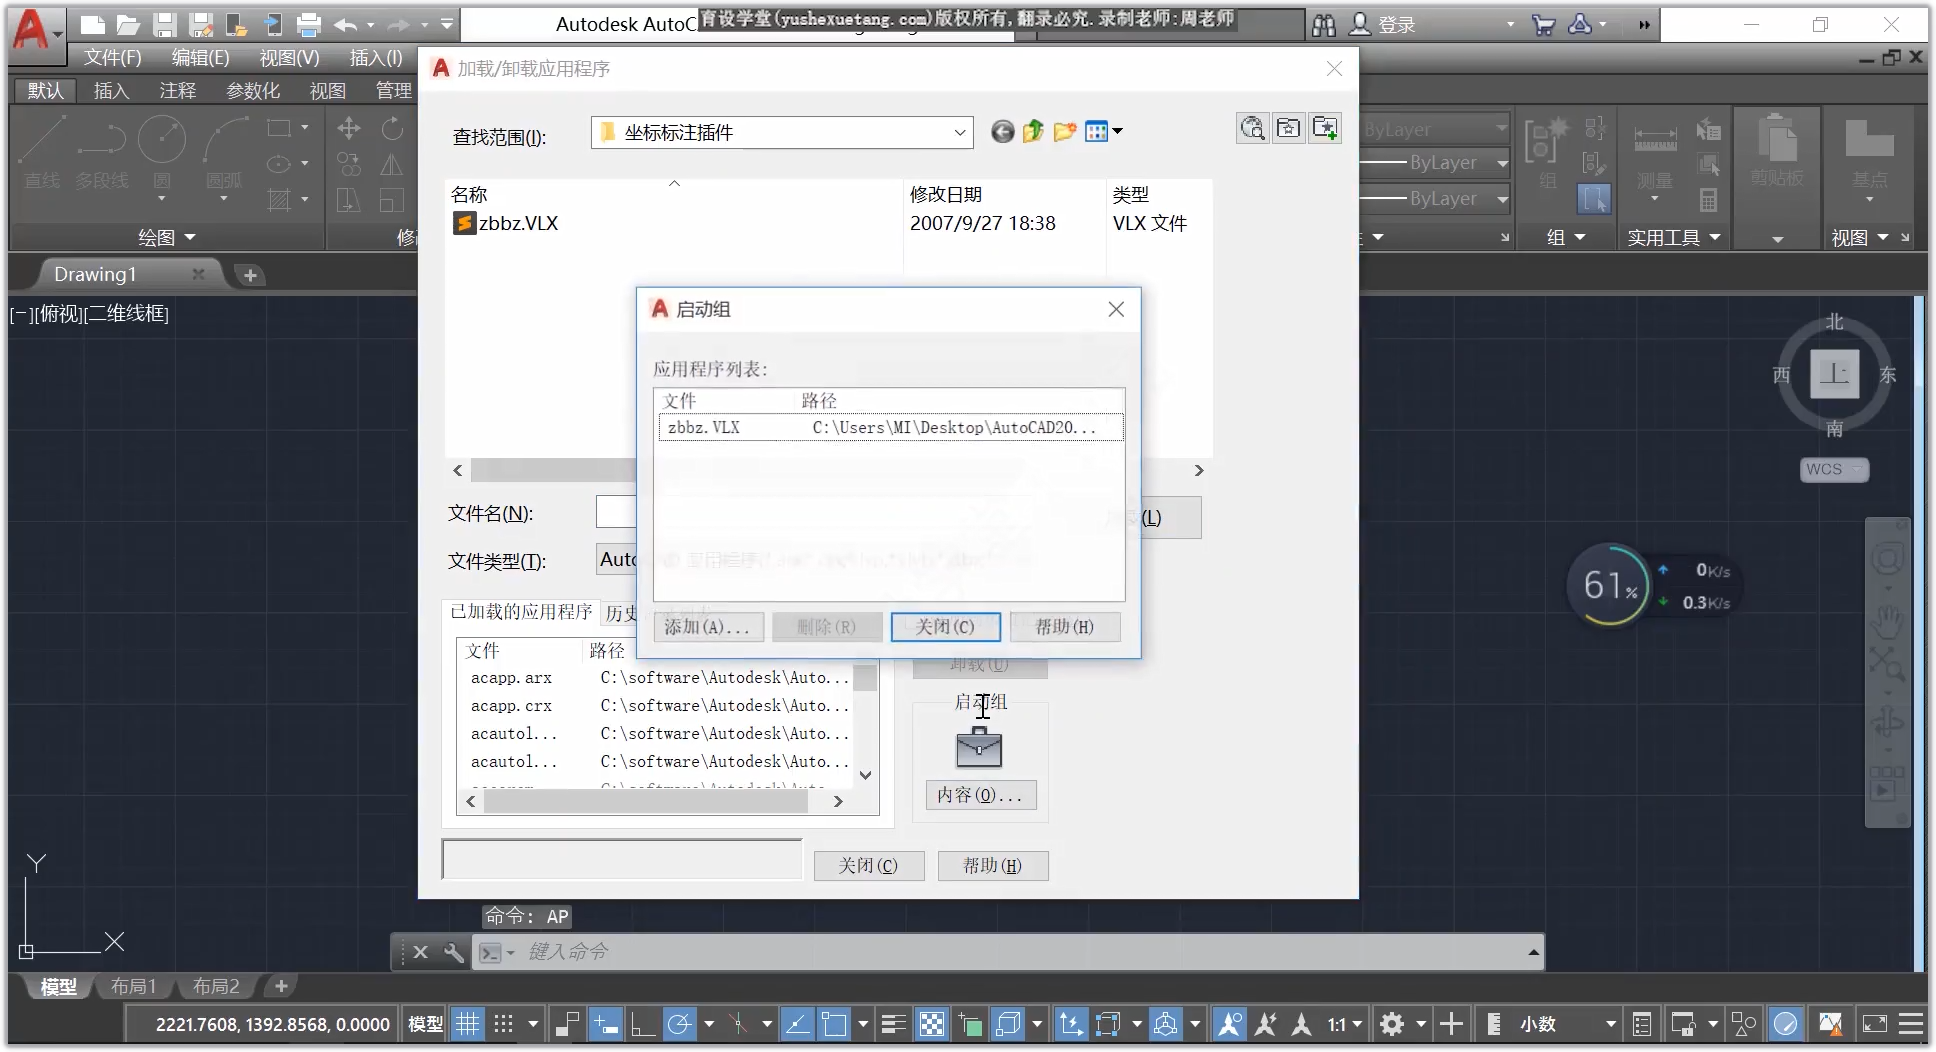Viewport: 1936px width, 1052px height.
Task: Select the Circle (圆) tool in the ribbon
Action: coord(162,152)
